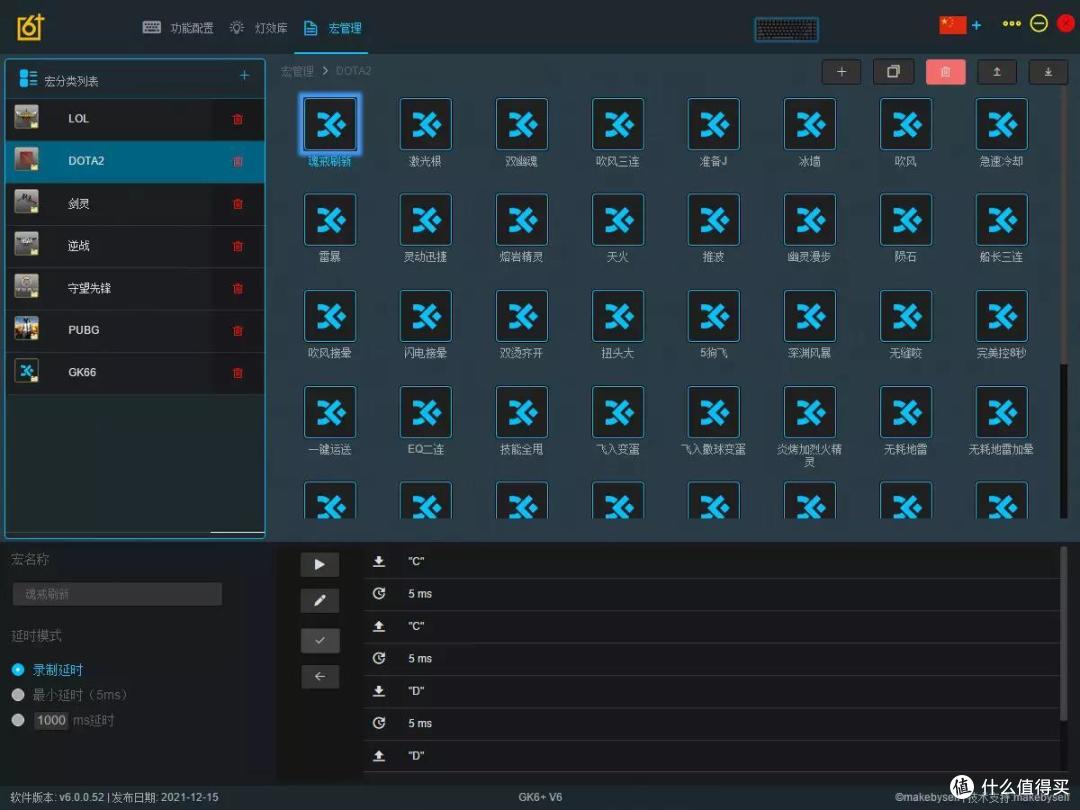Select the 吹风三连 macro icon

[618, 124]
